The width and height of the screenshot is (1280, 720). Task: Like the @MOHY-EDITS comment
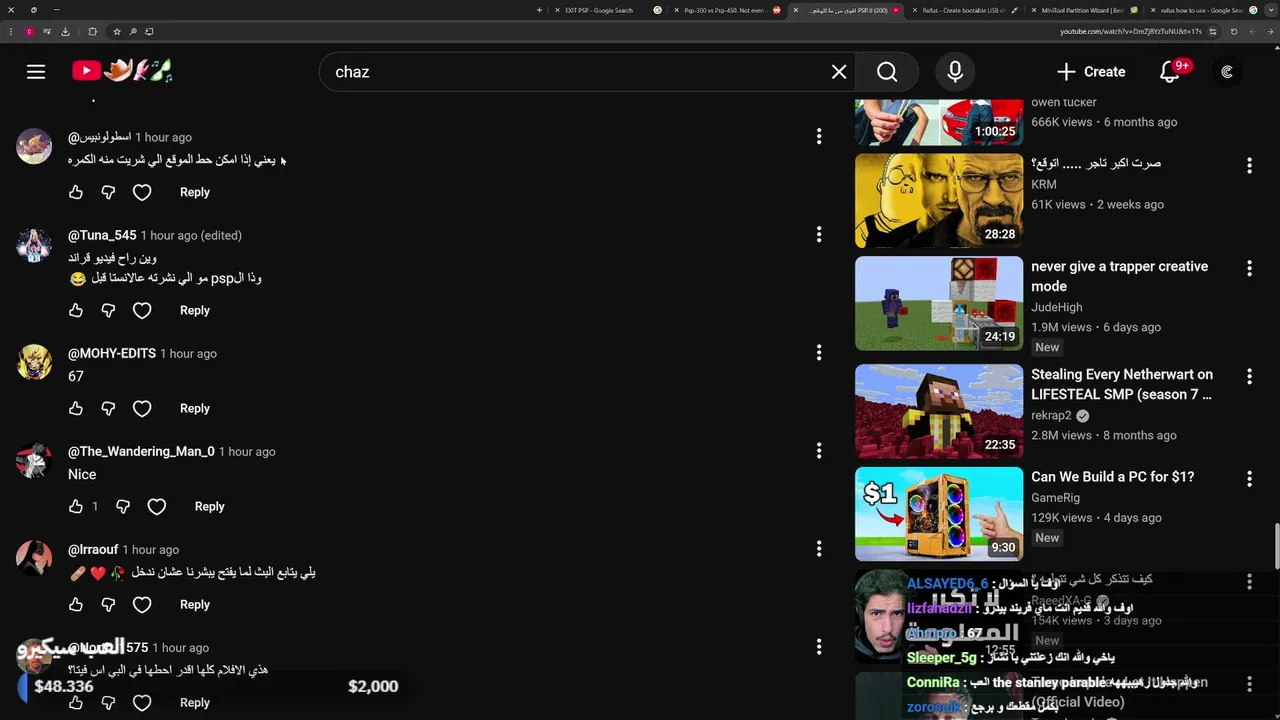76,408
